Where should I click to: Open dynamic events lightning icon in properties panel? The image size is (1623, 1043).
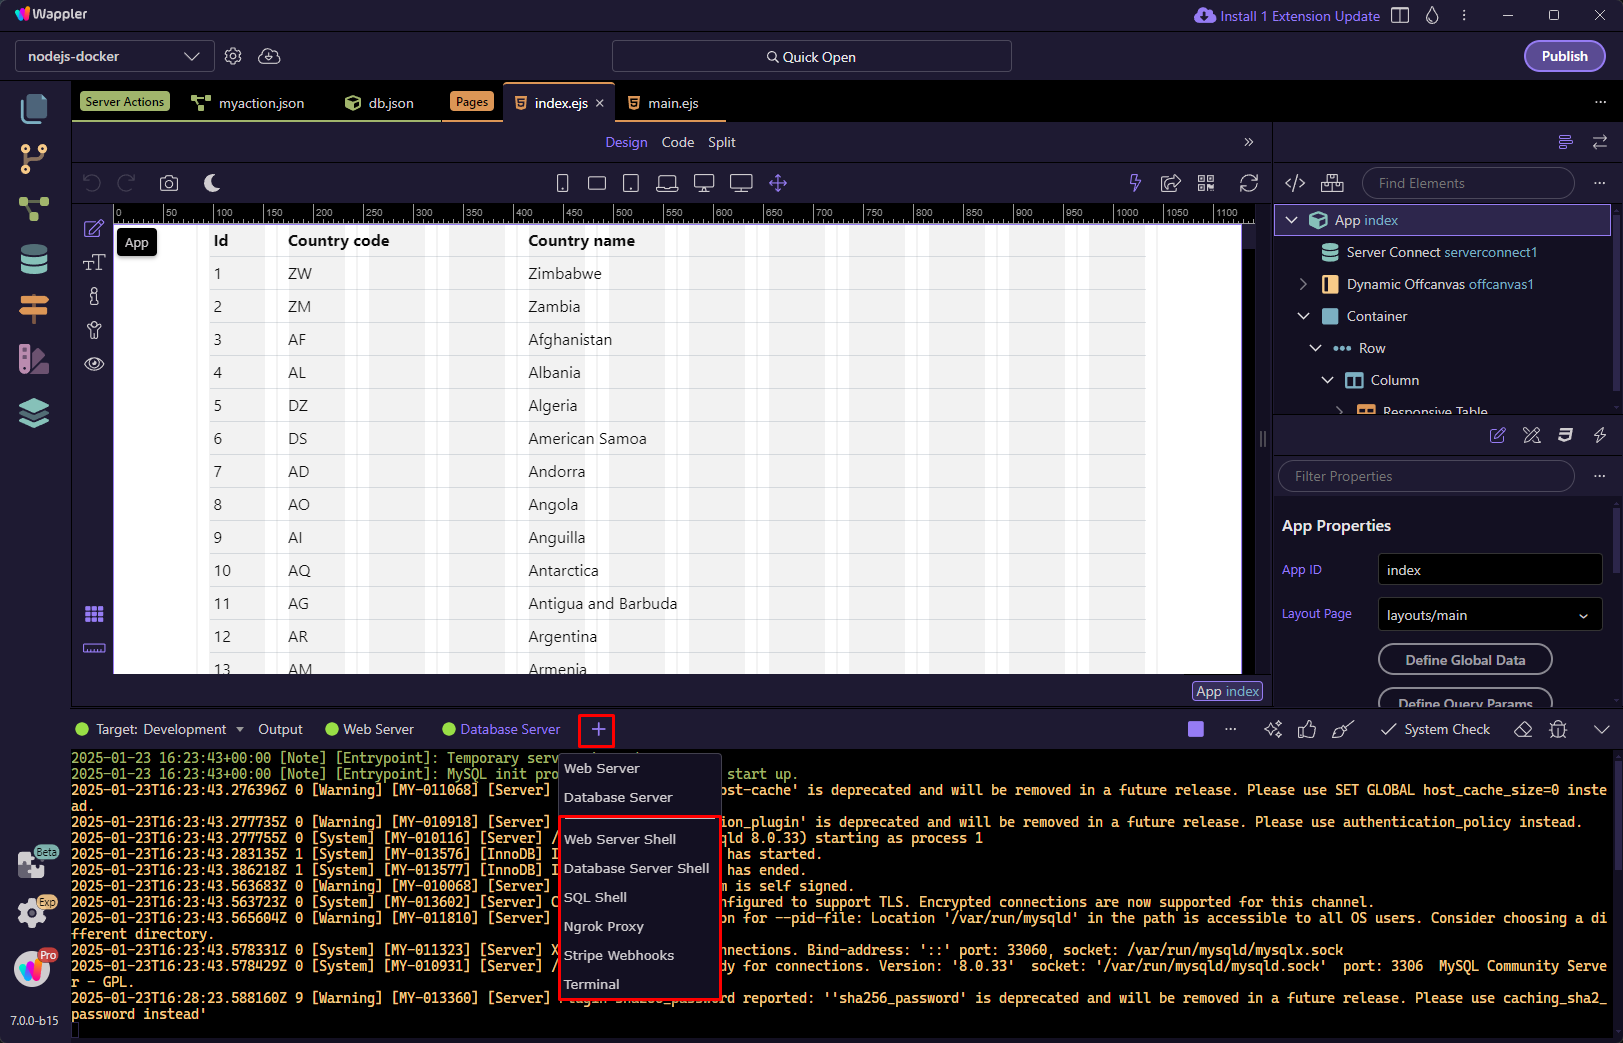pos(1600,435)
